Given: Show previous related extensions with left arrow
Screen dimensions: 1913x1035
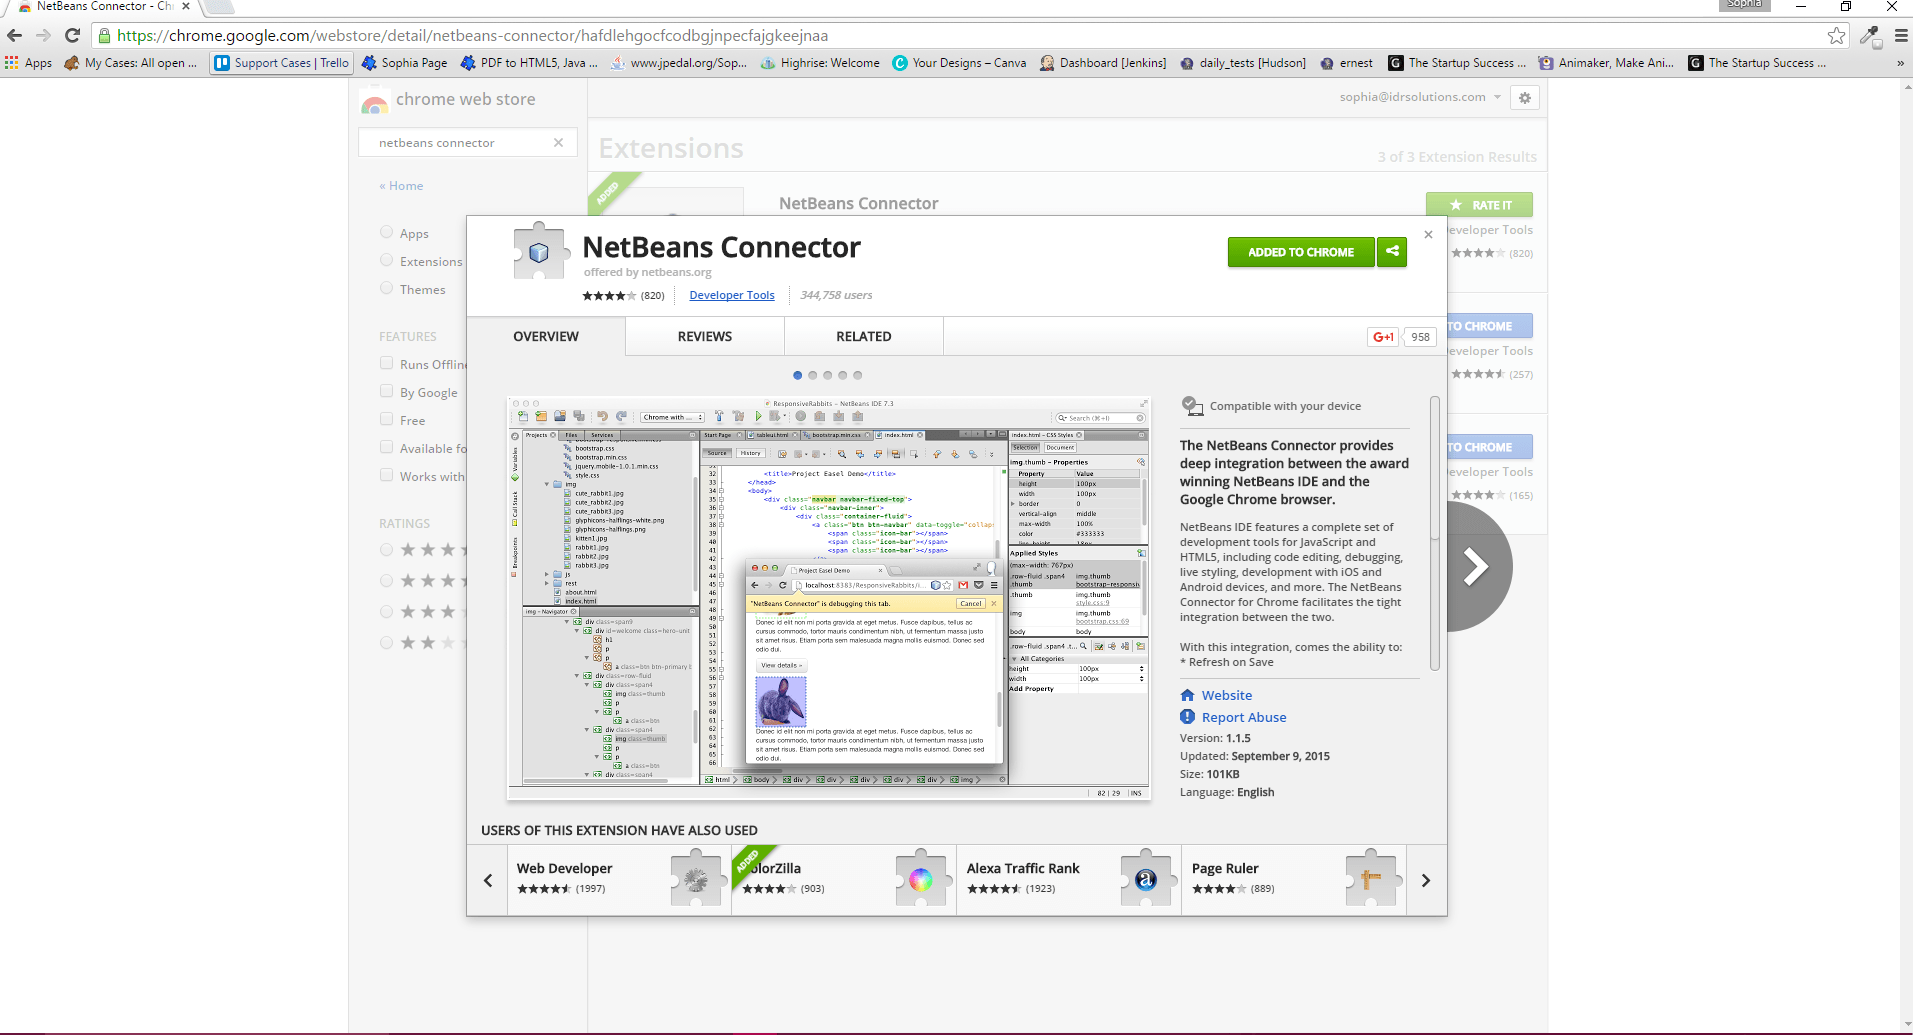Looking at the screenshot, I should click(x=488, y=880).
